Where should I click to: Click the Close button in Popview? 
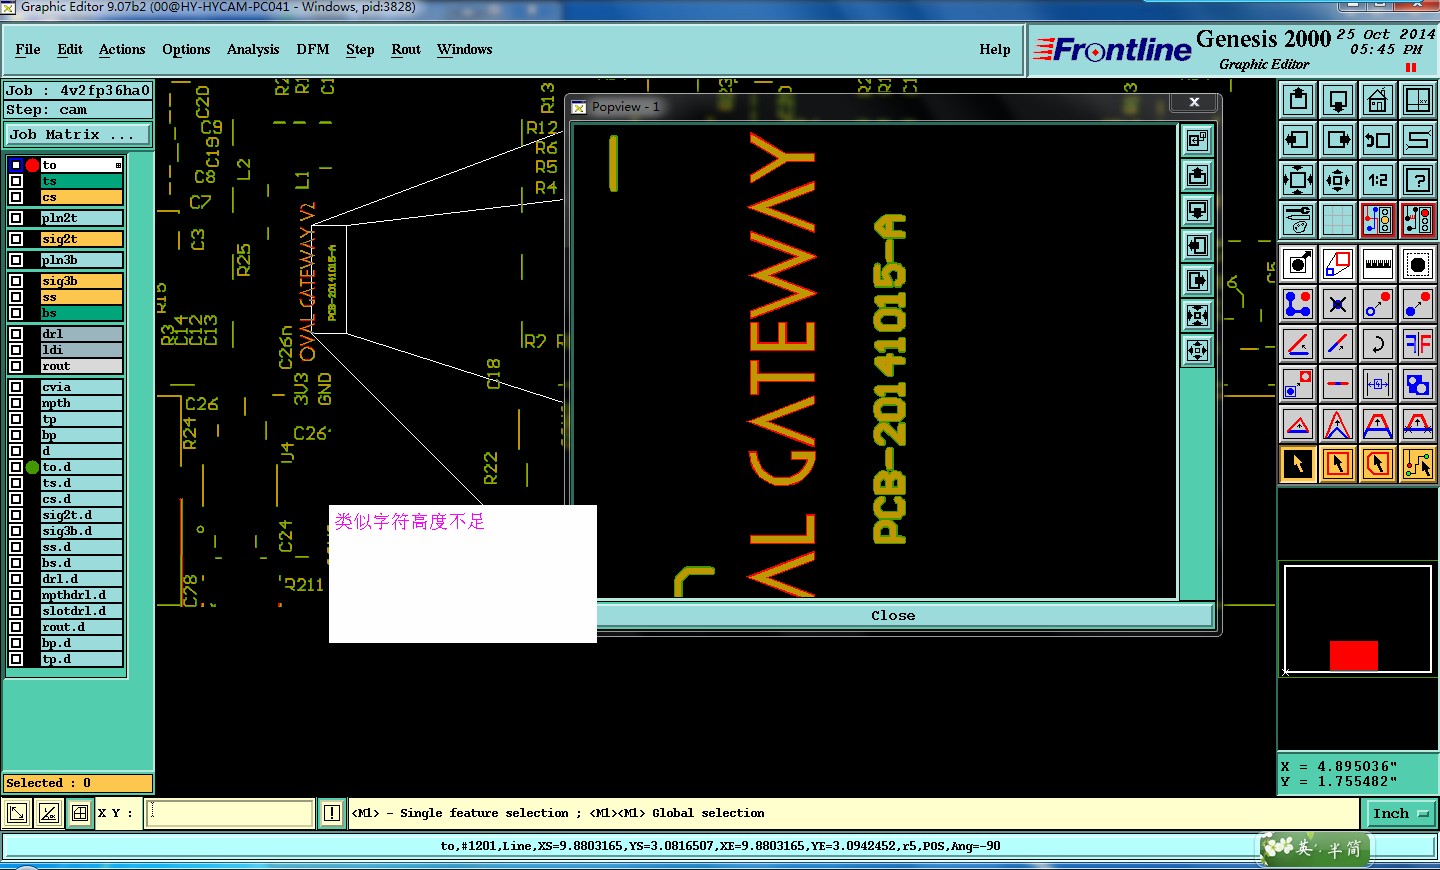point(893,615)
